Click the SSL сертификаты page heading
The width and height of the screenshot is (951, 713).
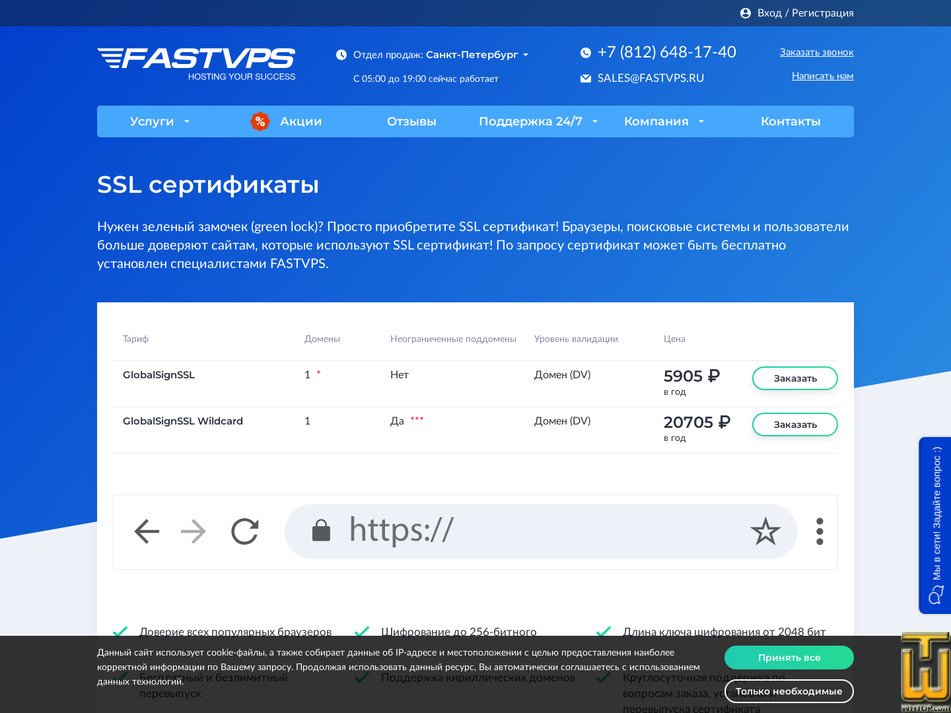(x=208, y=185)
